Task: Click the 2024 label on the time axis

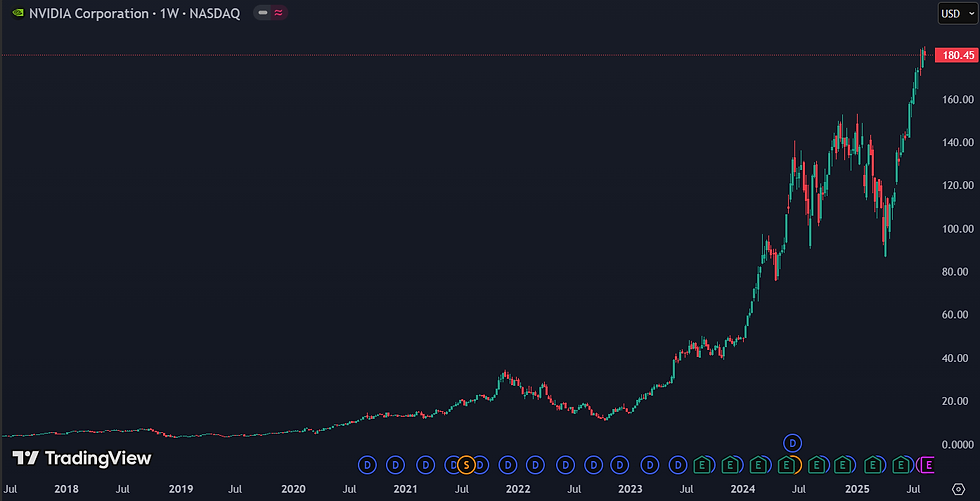Action: click(742, 489)
